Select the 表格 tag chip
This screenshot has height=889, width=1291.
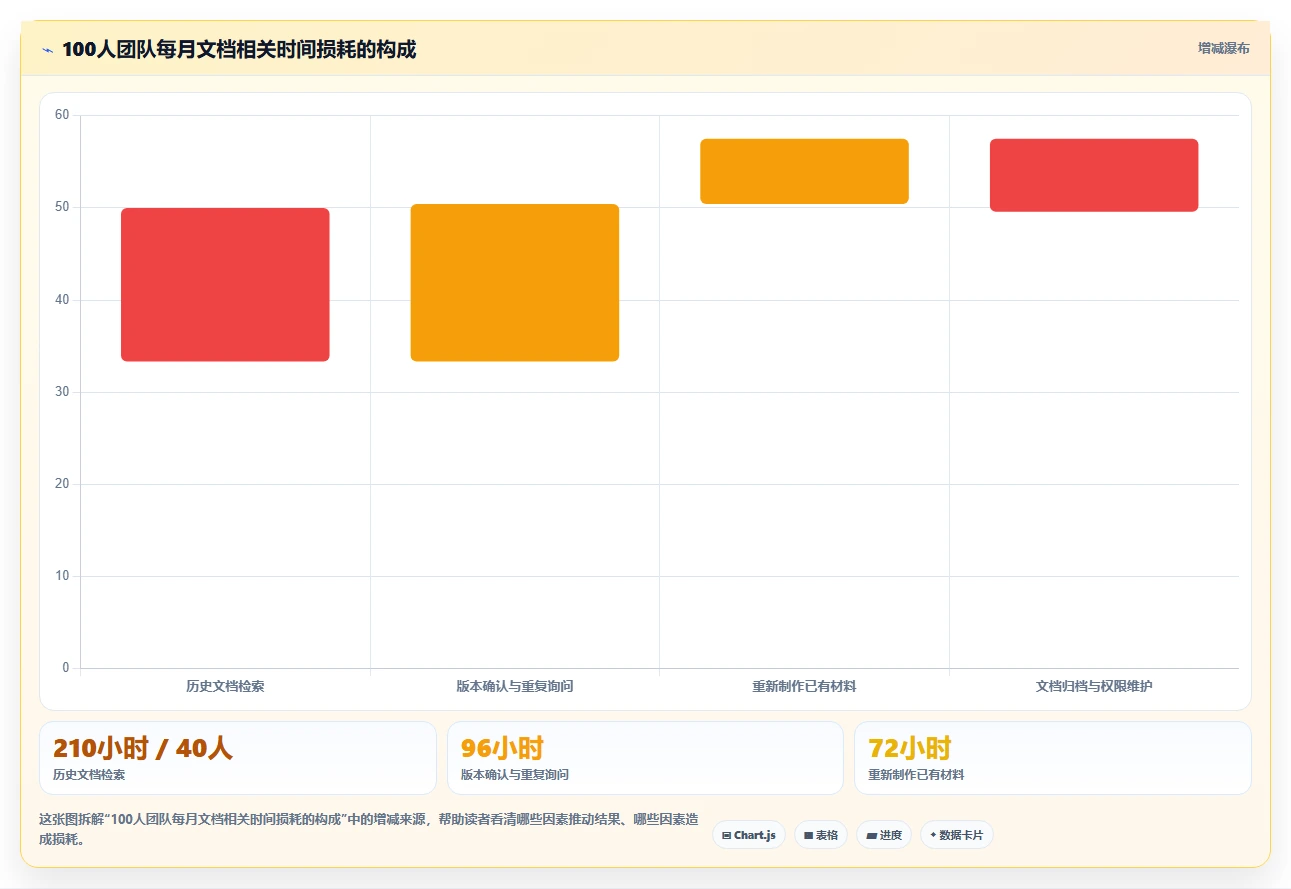(x=821, y=835)
